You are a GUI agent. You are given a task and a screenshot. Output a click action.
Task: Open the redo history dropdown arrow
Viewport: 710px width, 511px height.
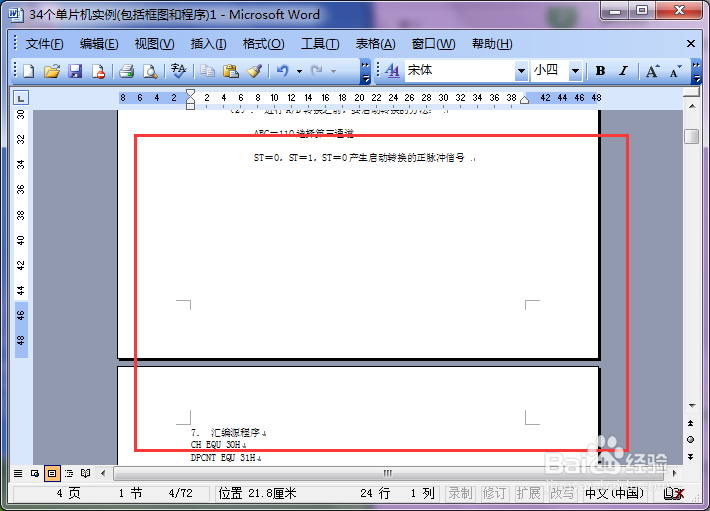pos(334,71)
